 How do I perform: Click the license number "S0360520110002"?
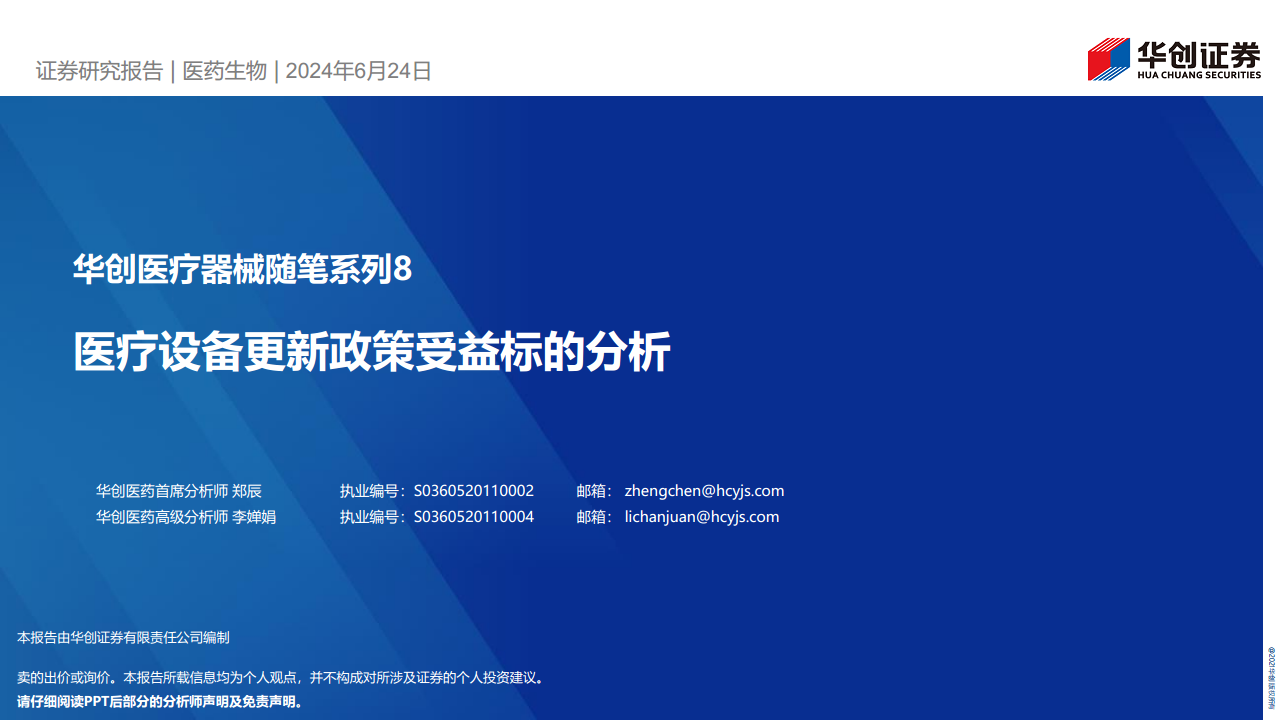point(474,491)
